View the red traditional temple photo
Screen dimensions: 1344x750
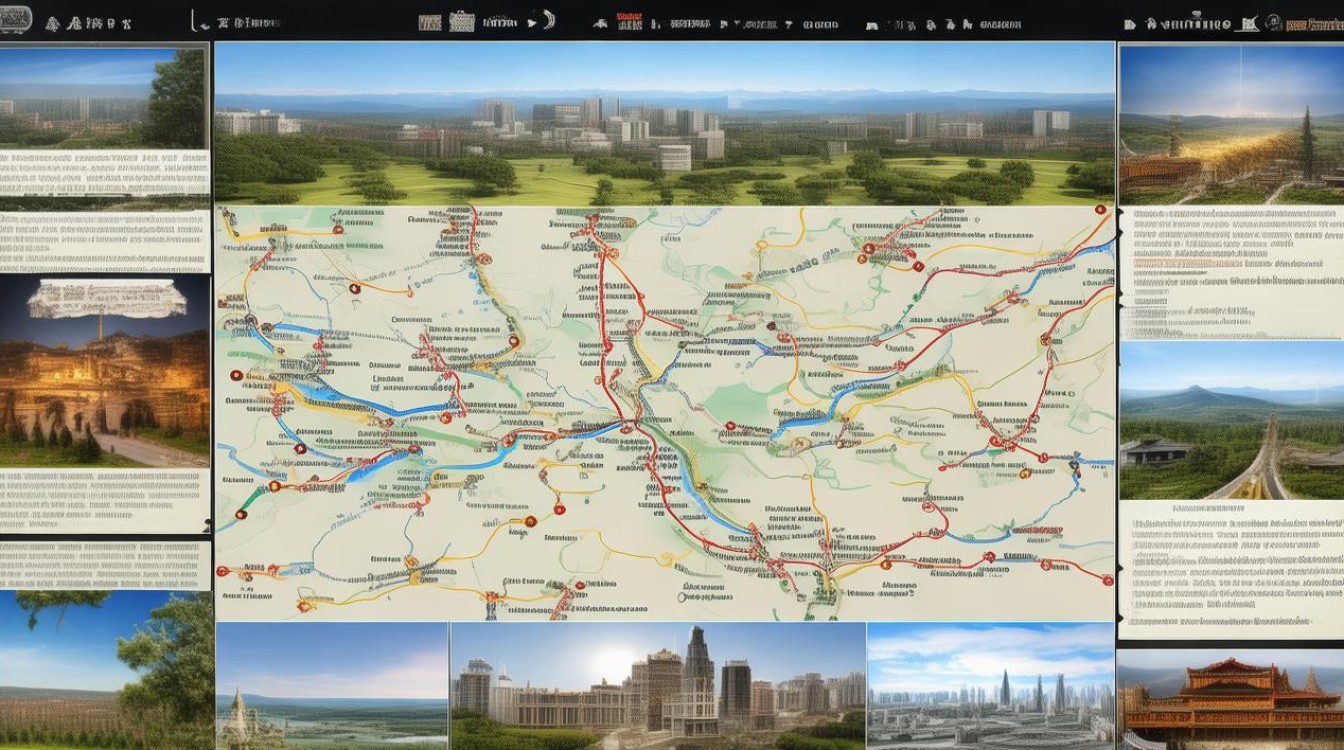1230,700
